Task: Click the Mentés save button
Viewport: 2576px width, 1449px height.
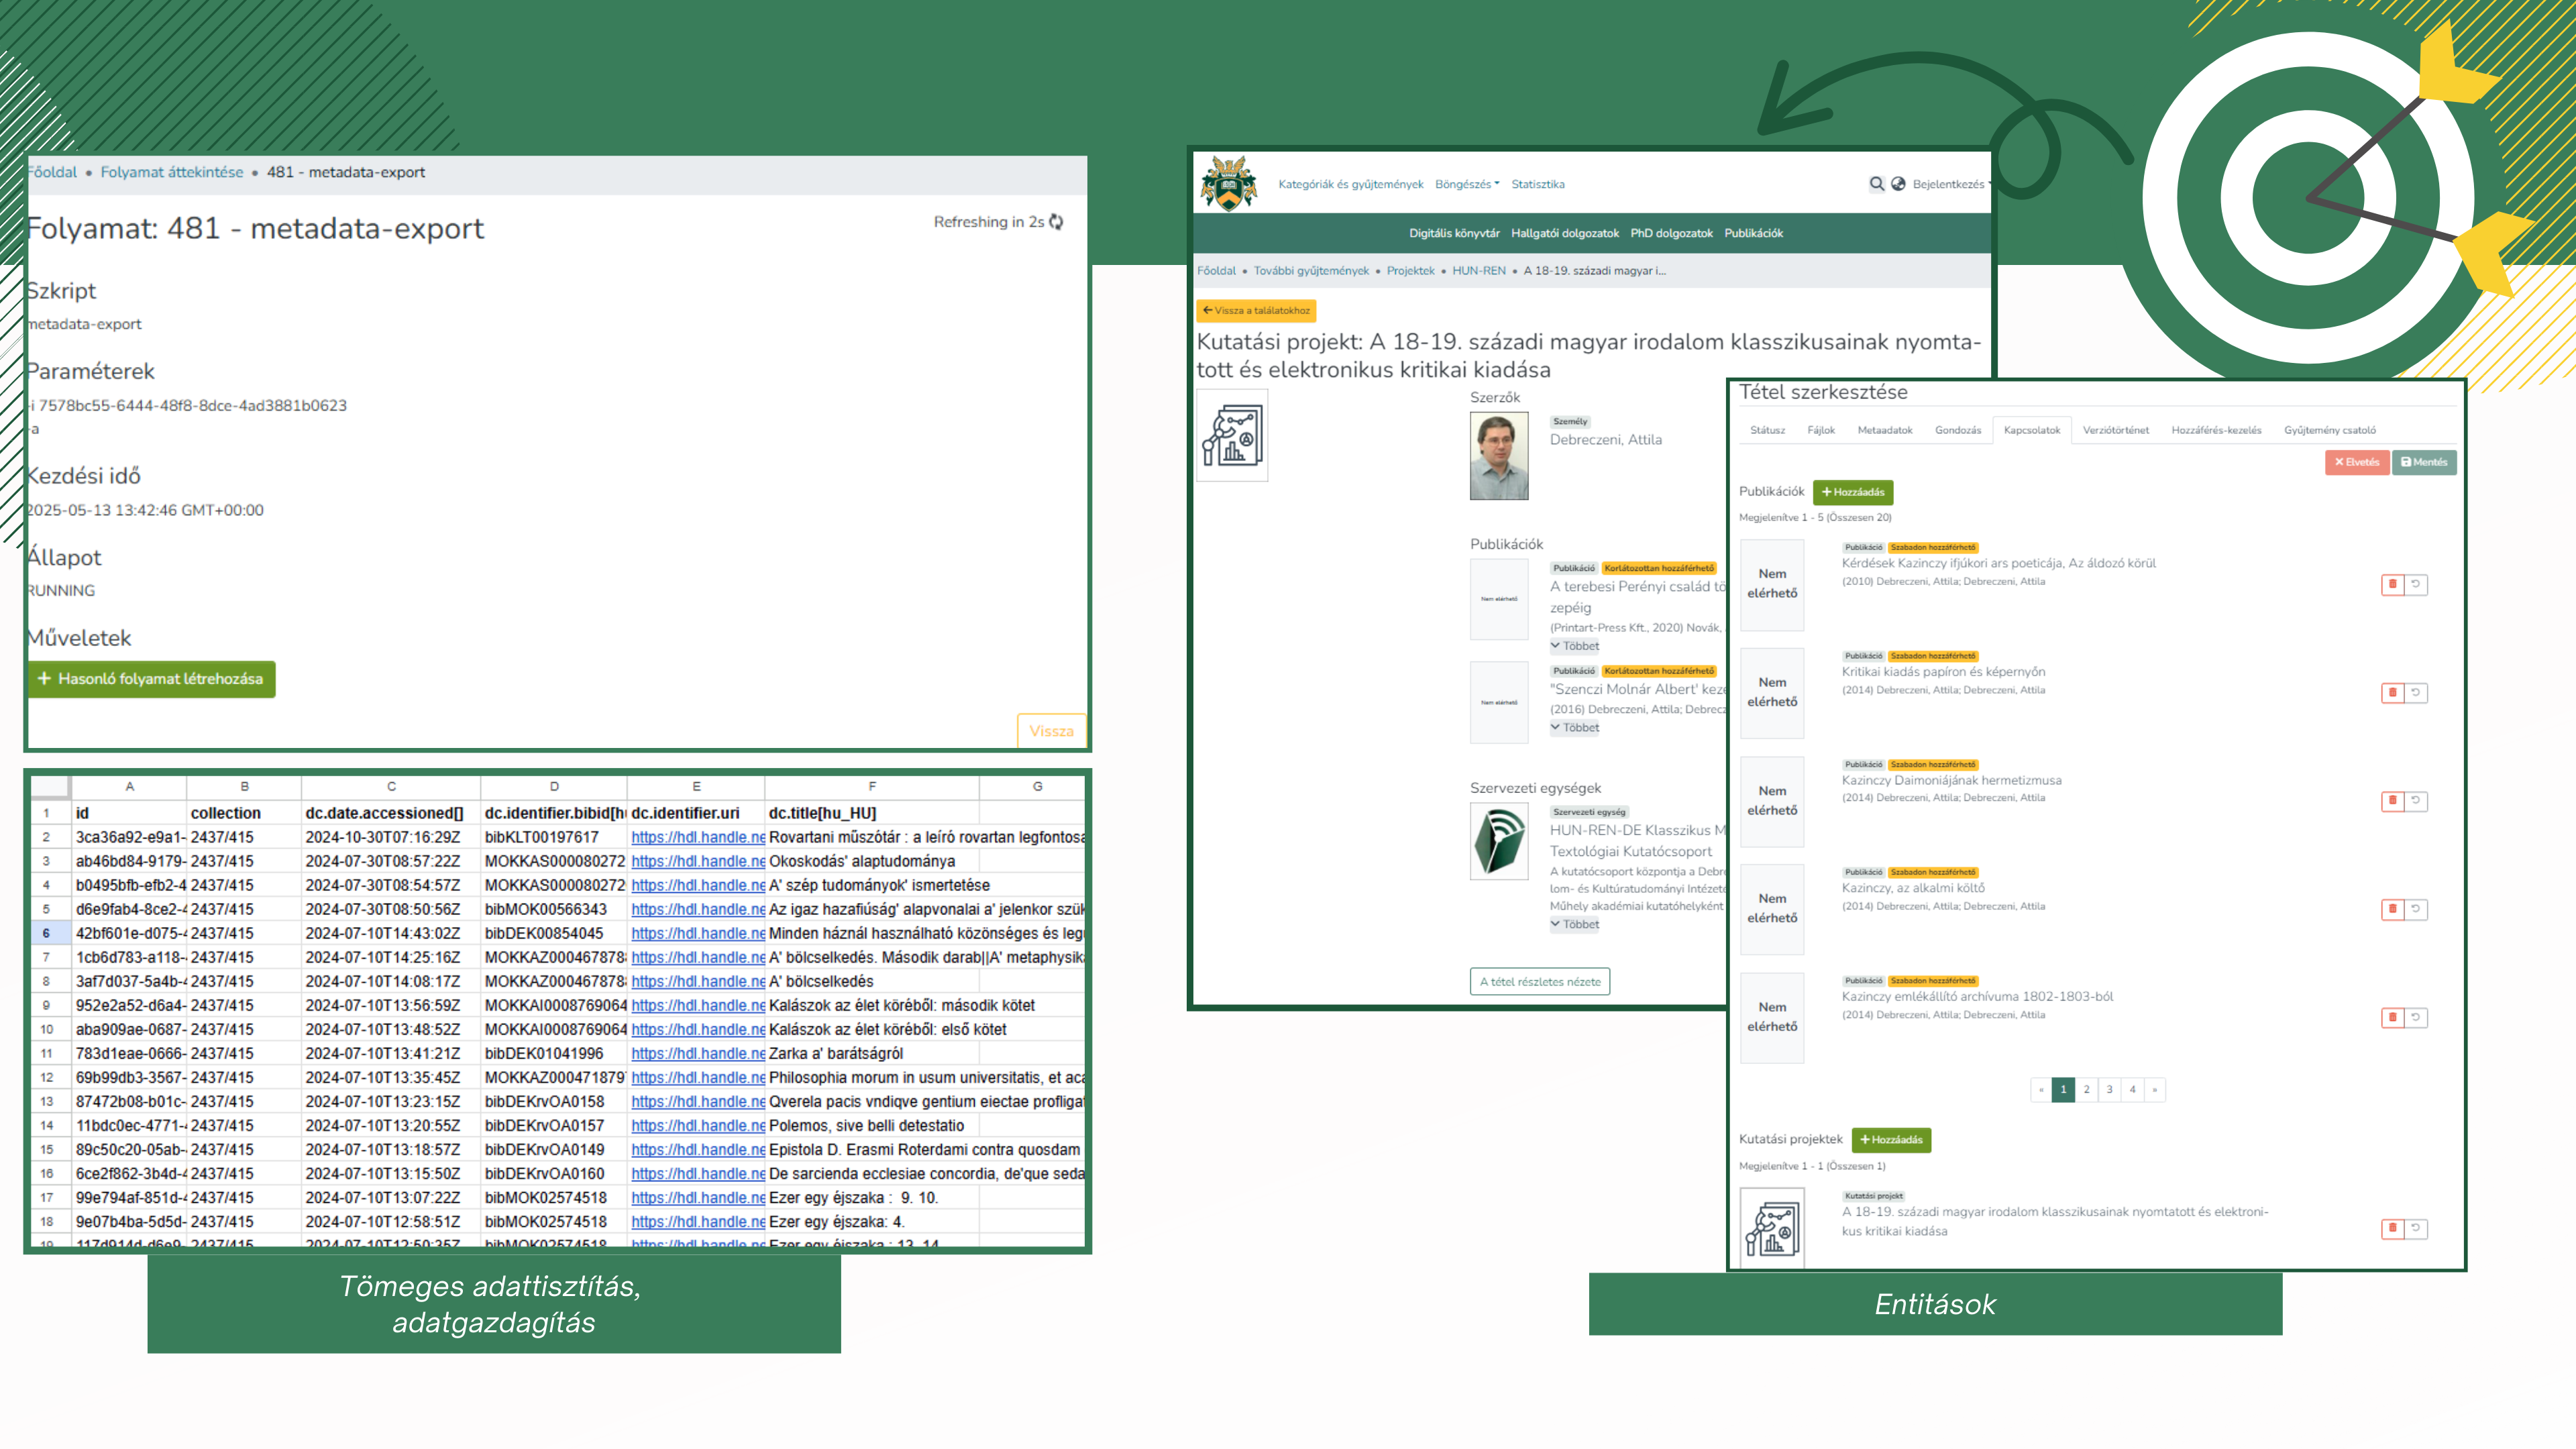Action: [x=2424, y=462]
